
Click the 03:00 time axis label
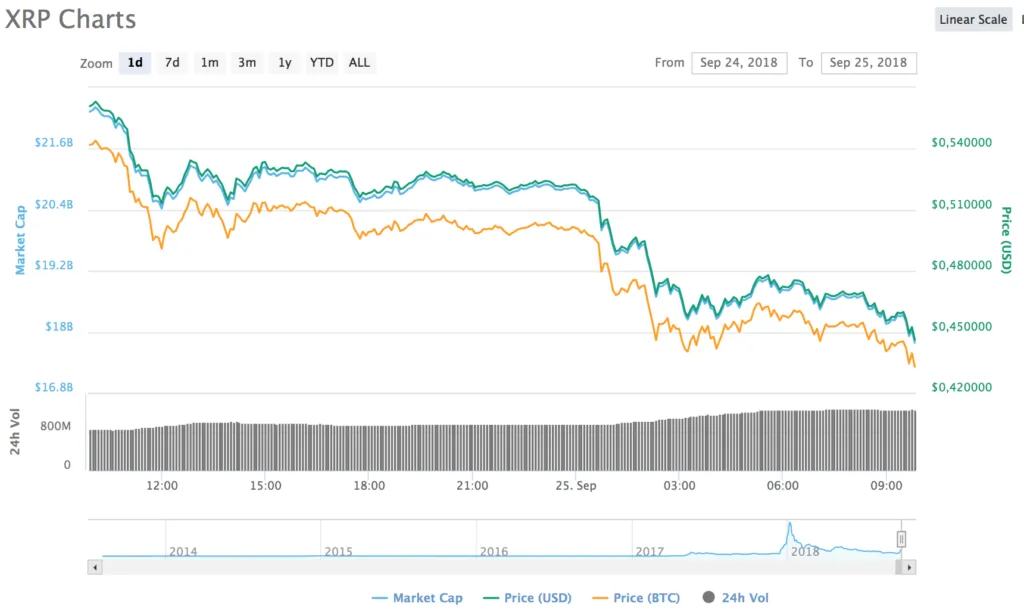(x=679, y=485)
